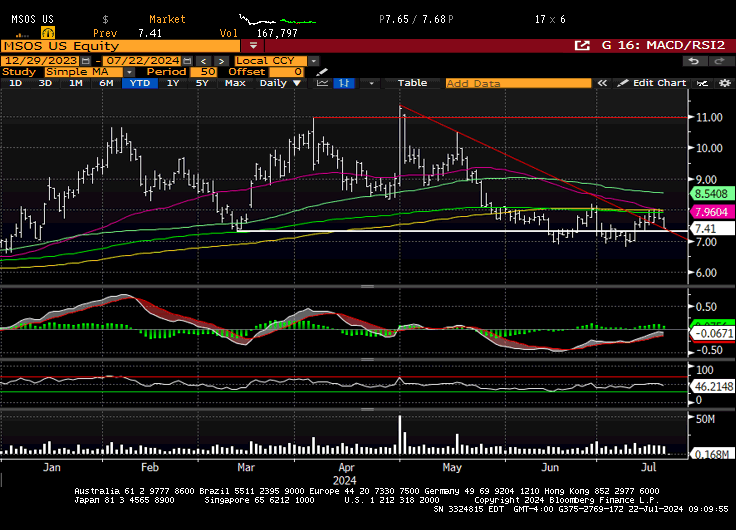
Task: Click the 0.168M volume value label
Action: [x=713, y=454]
